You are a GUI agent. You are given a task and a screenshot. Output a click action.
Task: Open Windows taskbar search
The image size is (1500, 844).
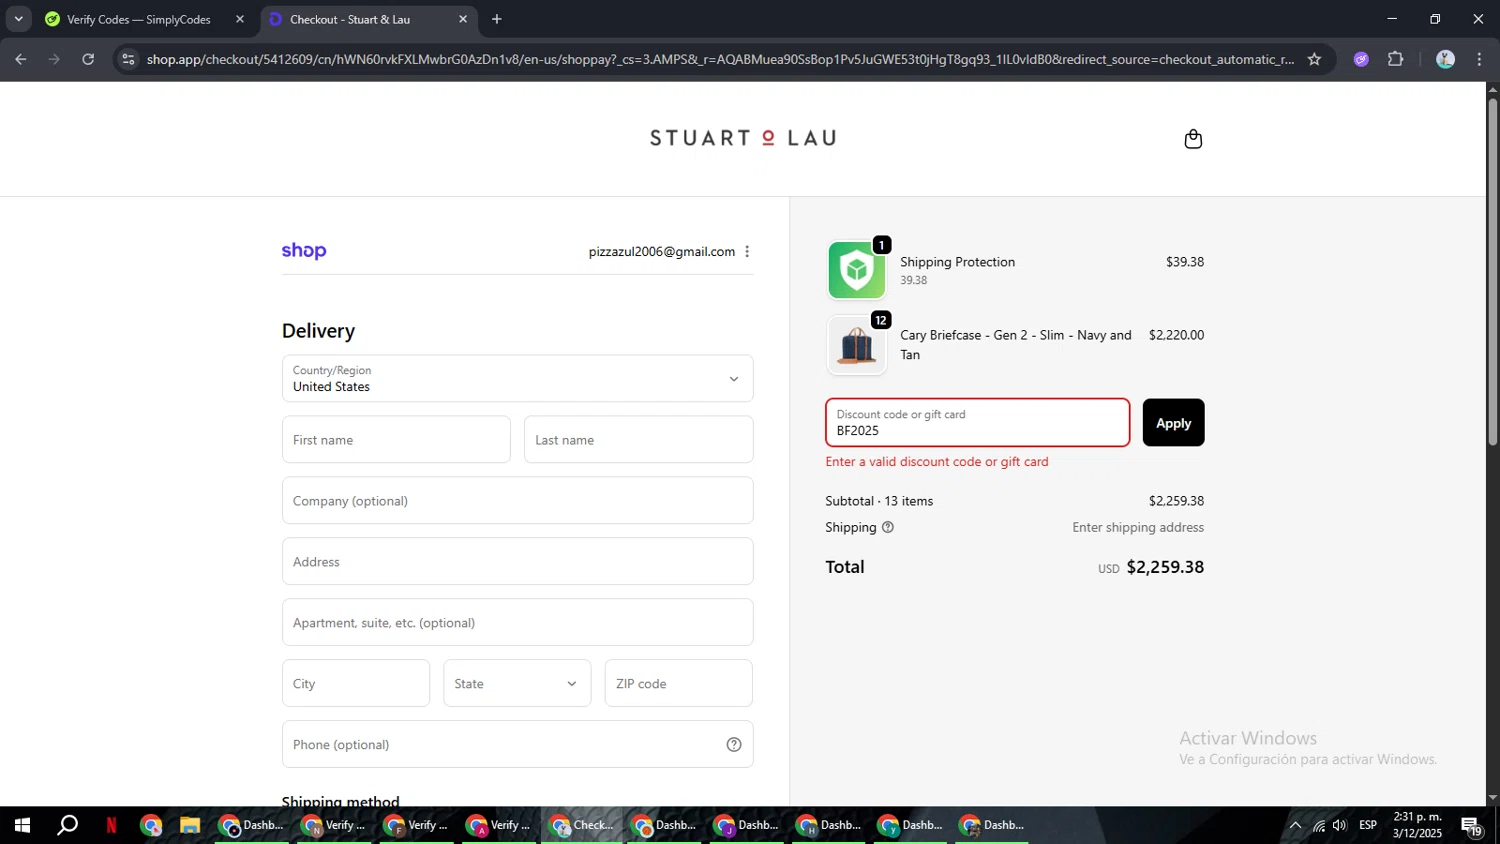pos(67,825)
